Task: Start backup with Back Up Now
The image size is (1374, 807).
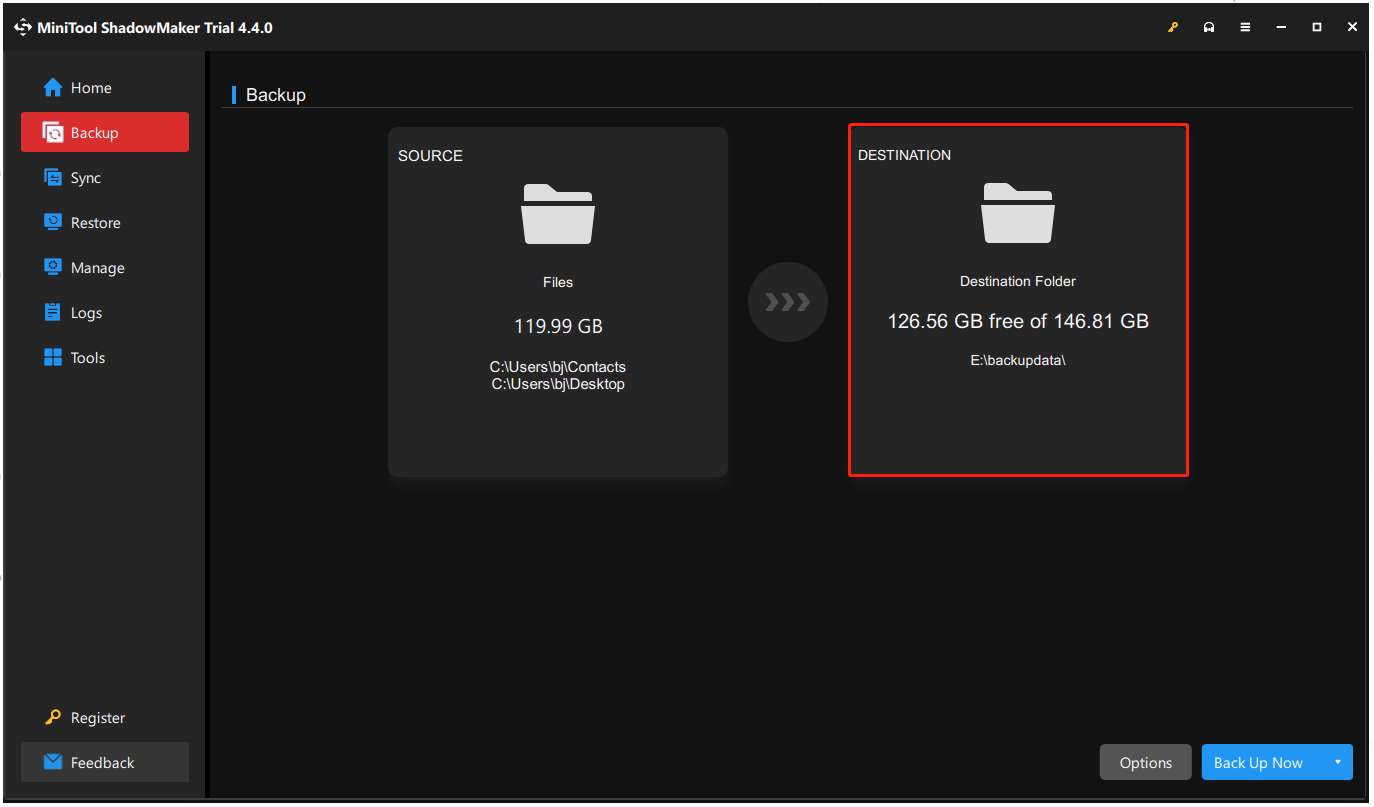Action: [1258, 763]
